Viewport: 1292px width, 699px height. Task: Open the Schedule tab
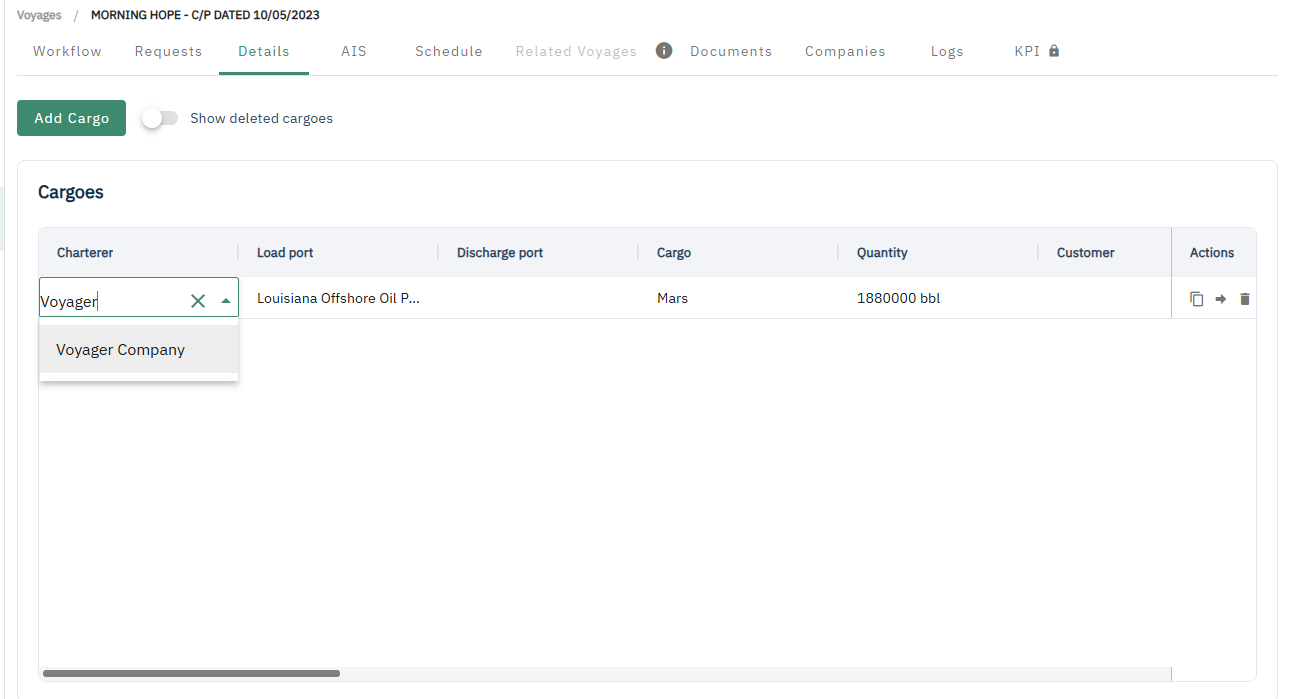click(449, 51)
